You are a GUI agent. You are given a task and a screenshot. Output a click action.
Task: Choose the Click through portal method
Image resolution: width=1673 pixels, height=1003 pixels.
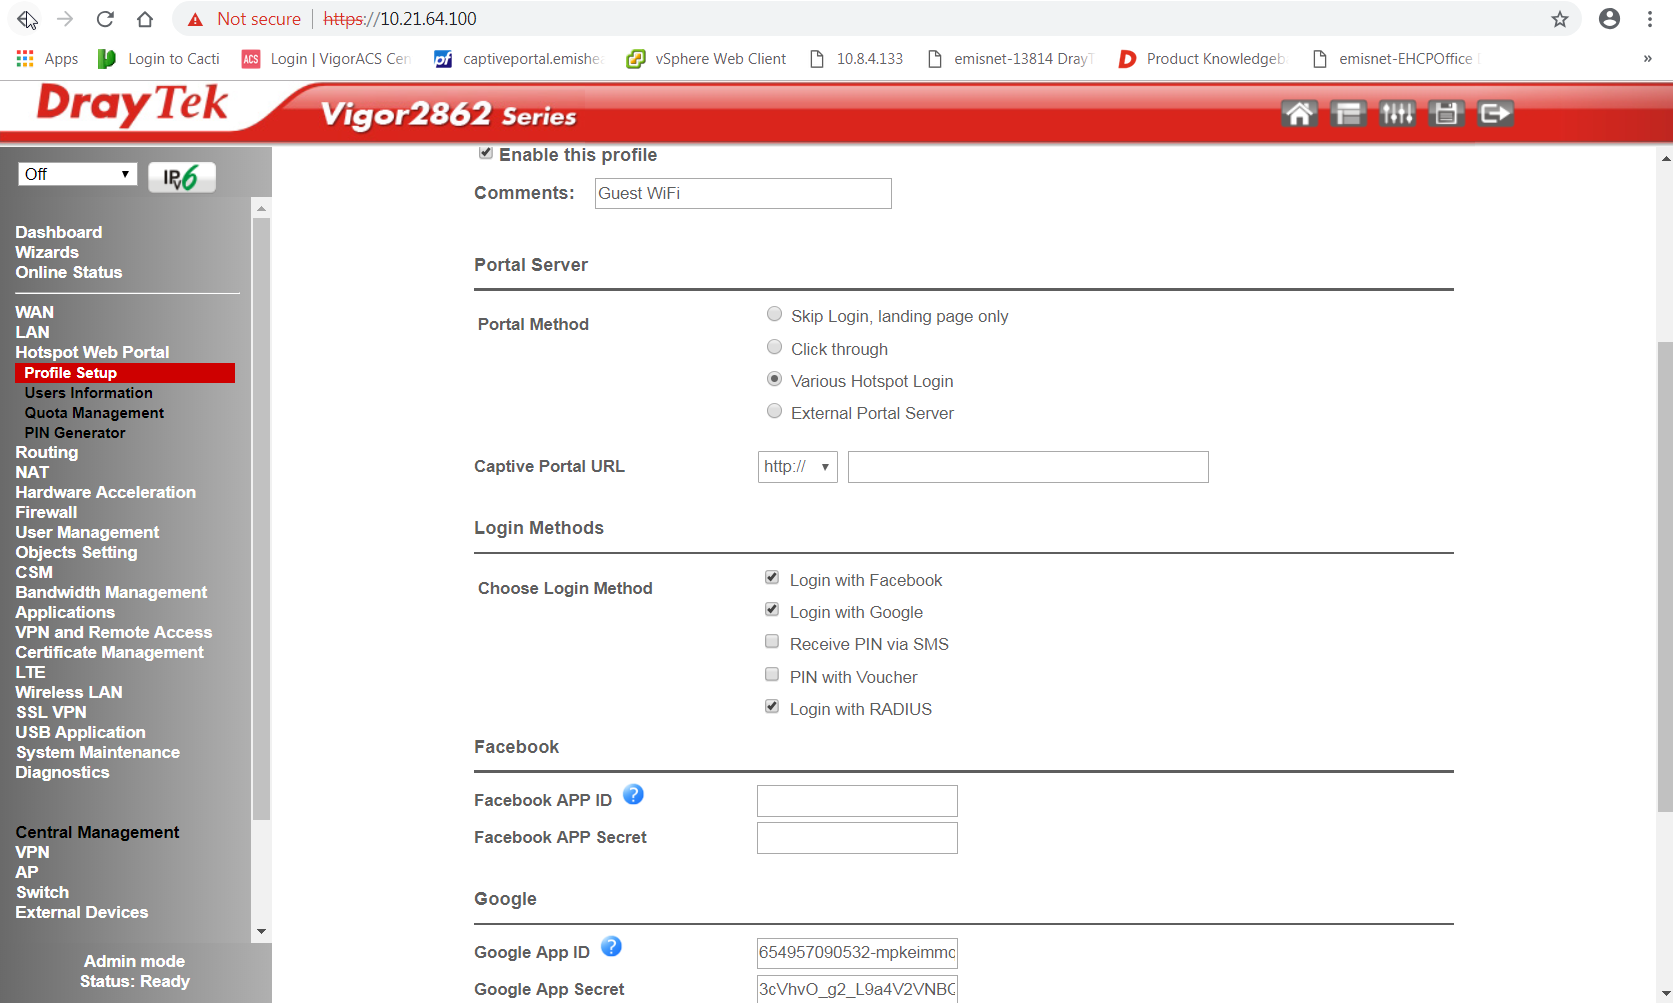774,347
